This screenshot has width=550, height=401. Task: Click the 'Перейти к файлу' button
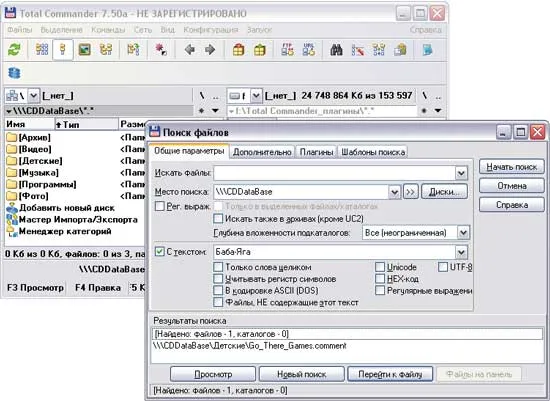(x=390, y=374)
